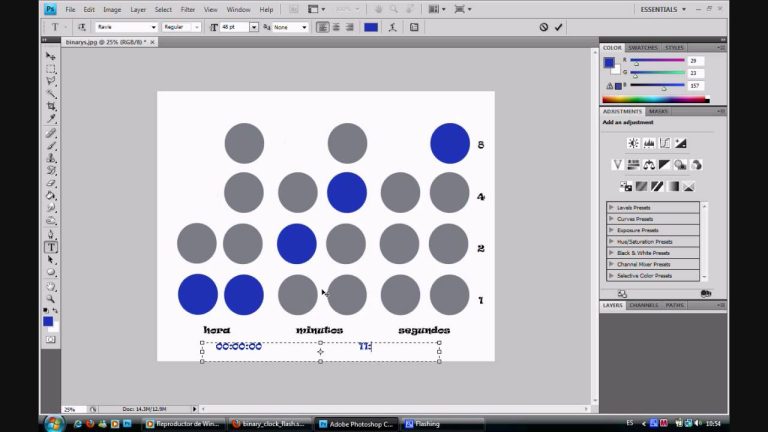The image size is (768, 432).
Task: Select the Horizontal Type tool
Action: (51, 247)
